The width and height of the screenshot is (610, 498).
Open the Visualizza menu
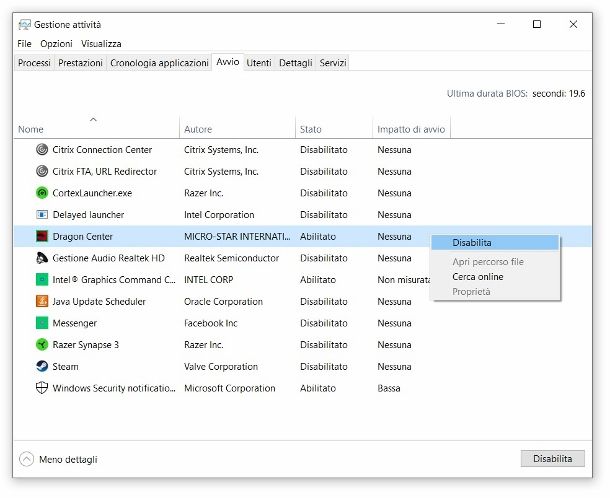(x=101, y=44)
